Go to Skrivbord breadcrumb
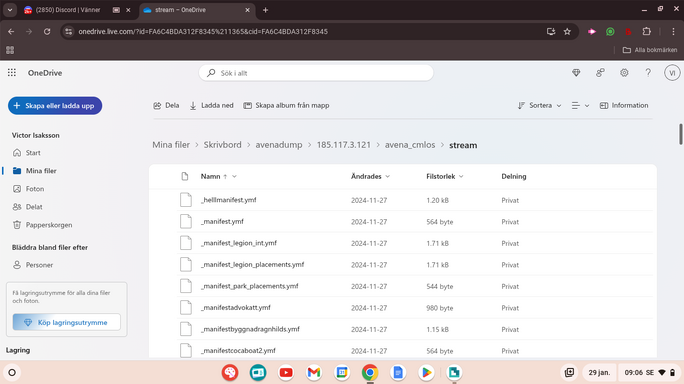 point(222,145)
